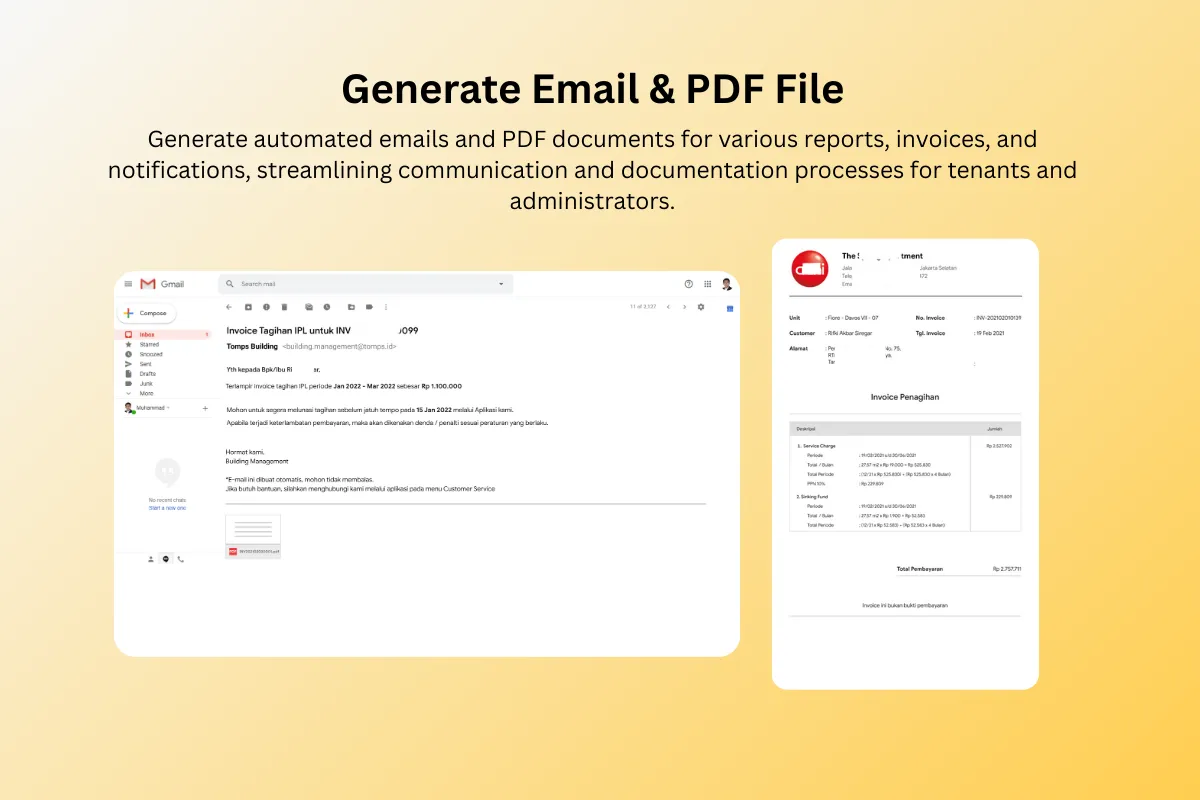Screen dimensions: 1200x800
Task: Click the 'Start a new one' chat link
Action: [167, 508]
